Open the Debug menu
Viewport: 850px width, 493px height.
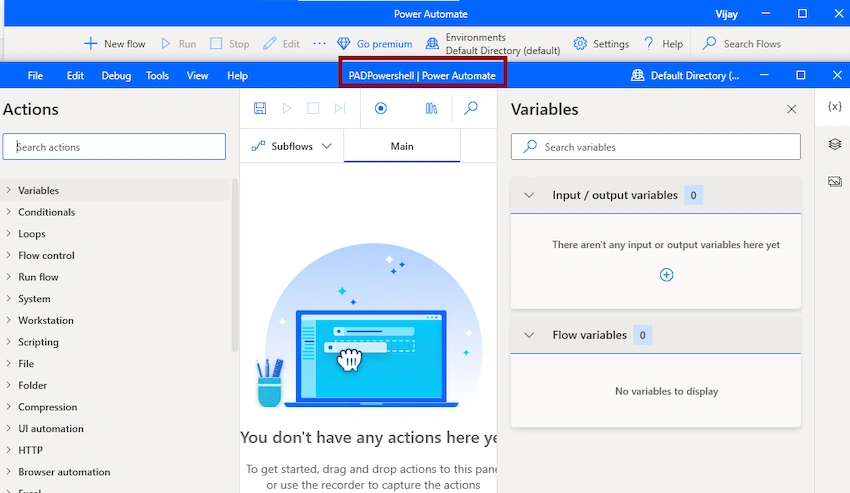pos(116,75)
